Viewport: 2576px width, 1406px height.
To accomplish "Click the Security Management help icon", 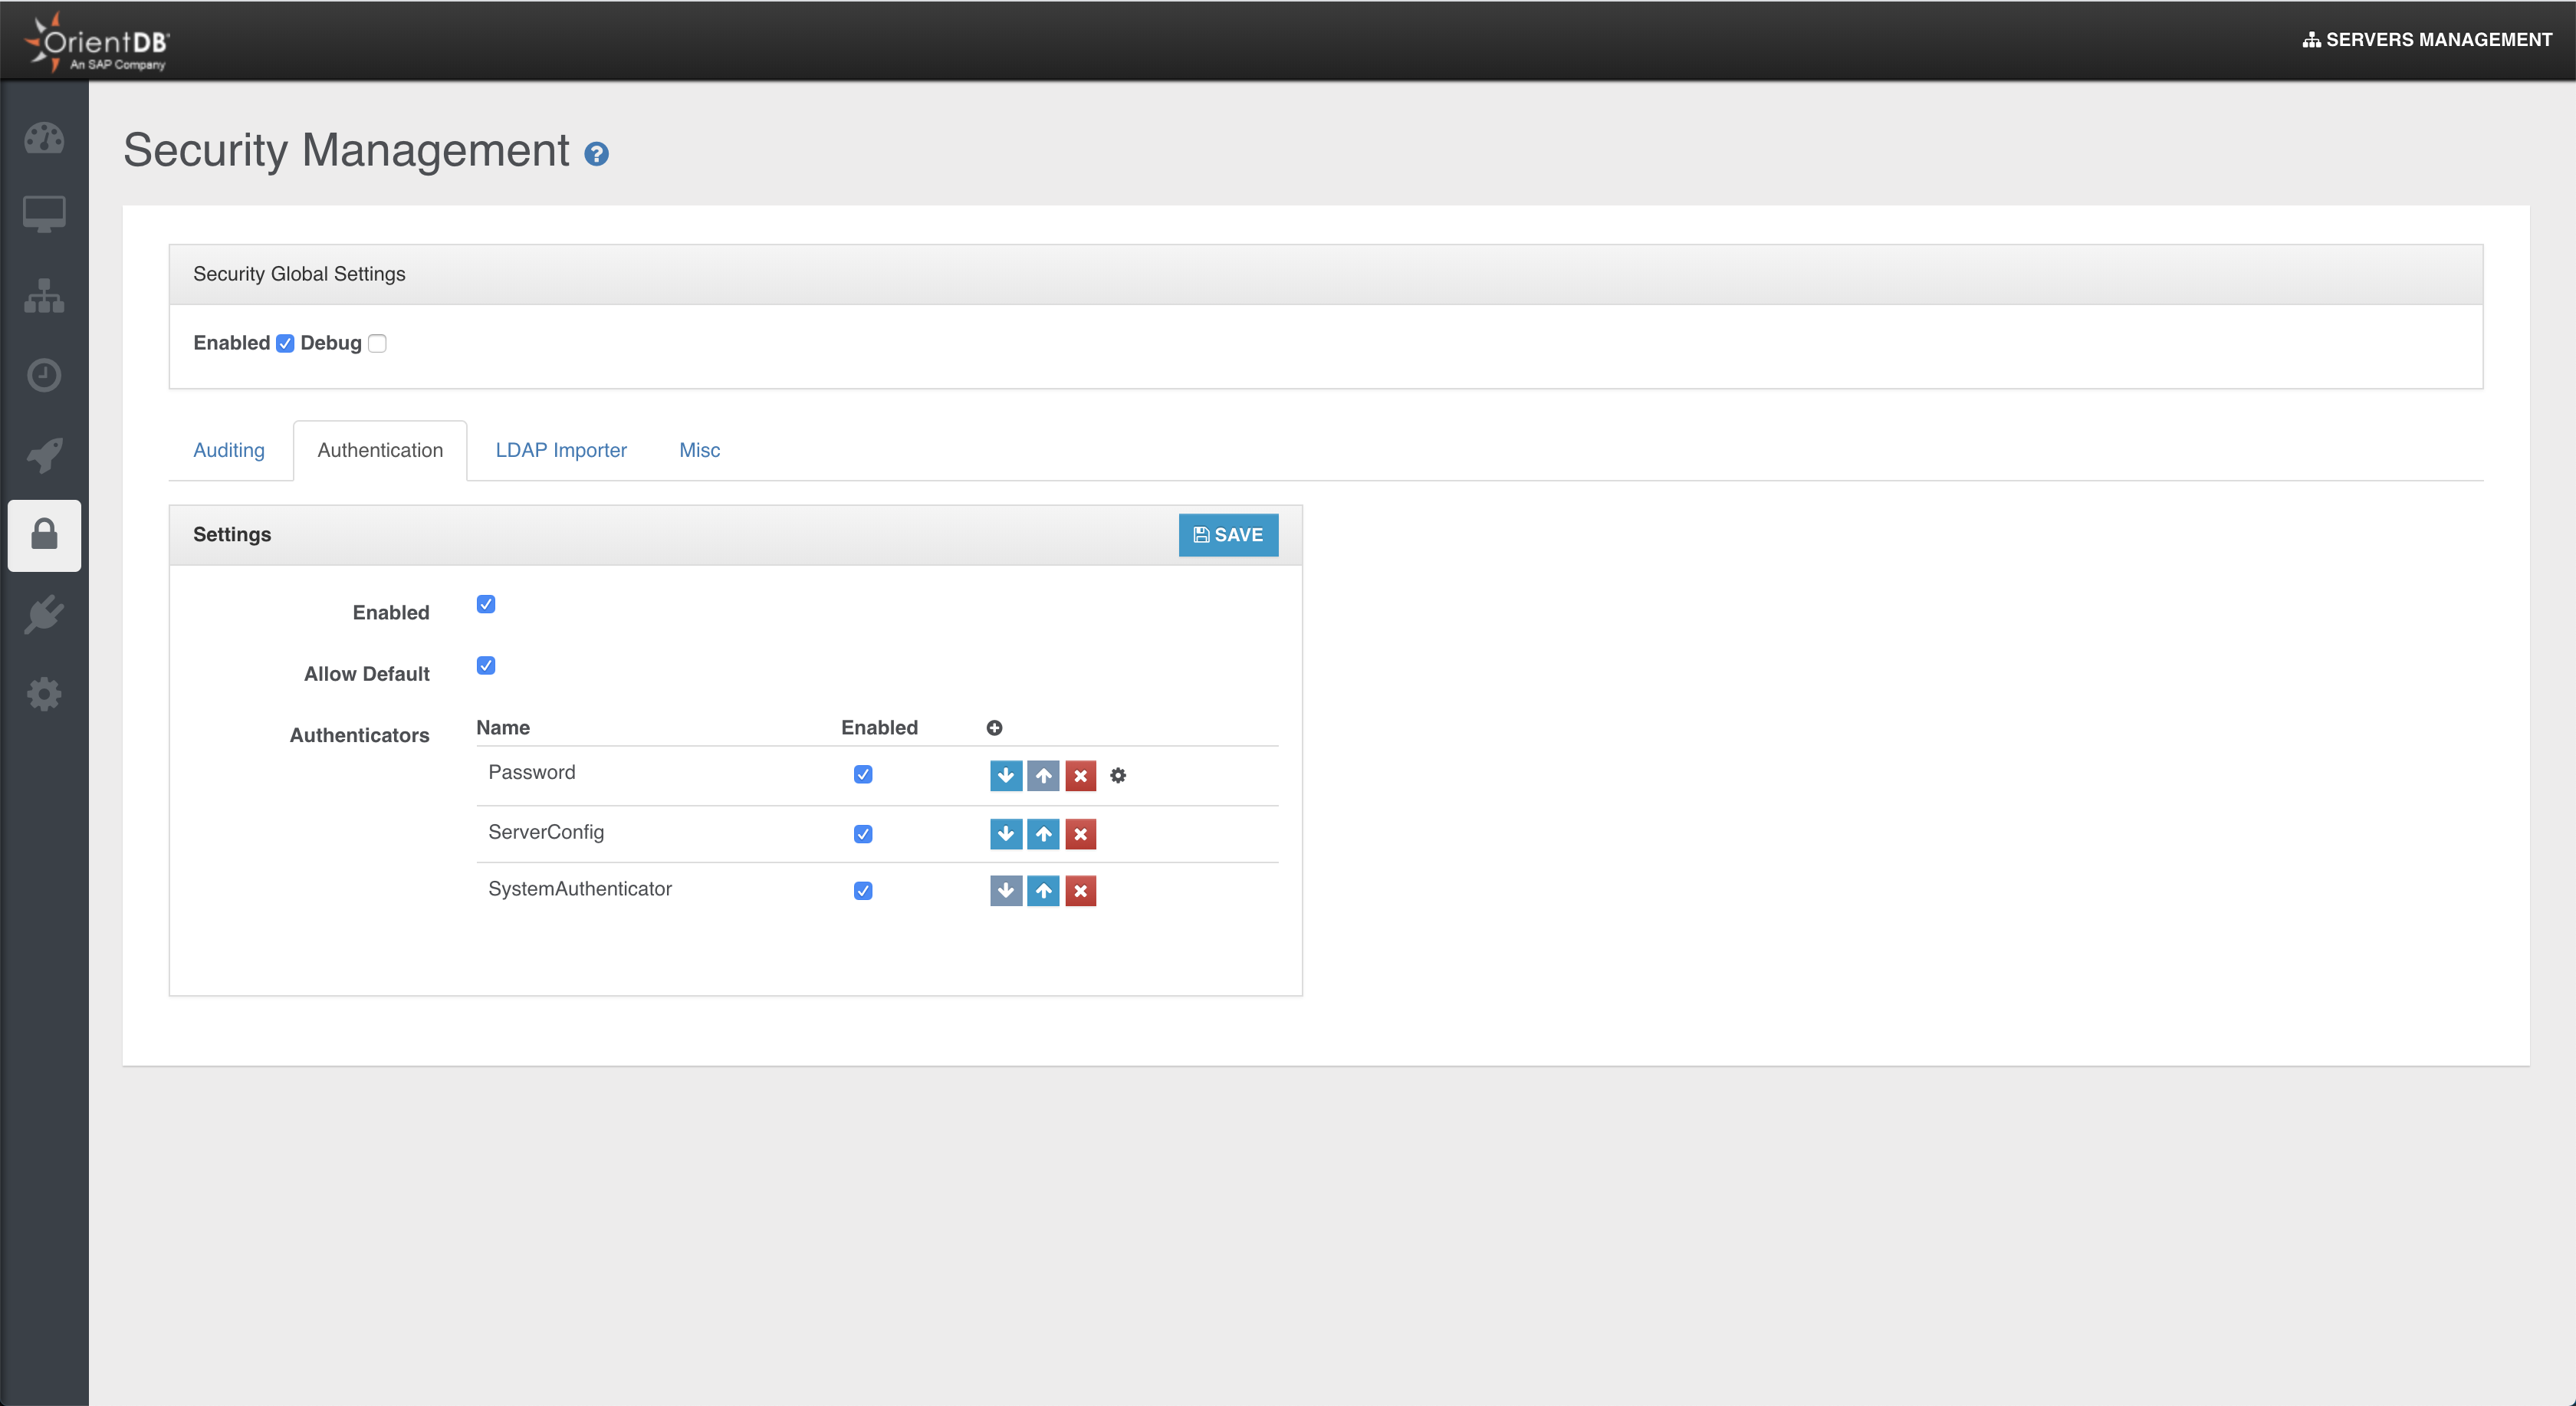I will click(596, 154).
